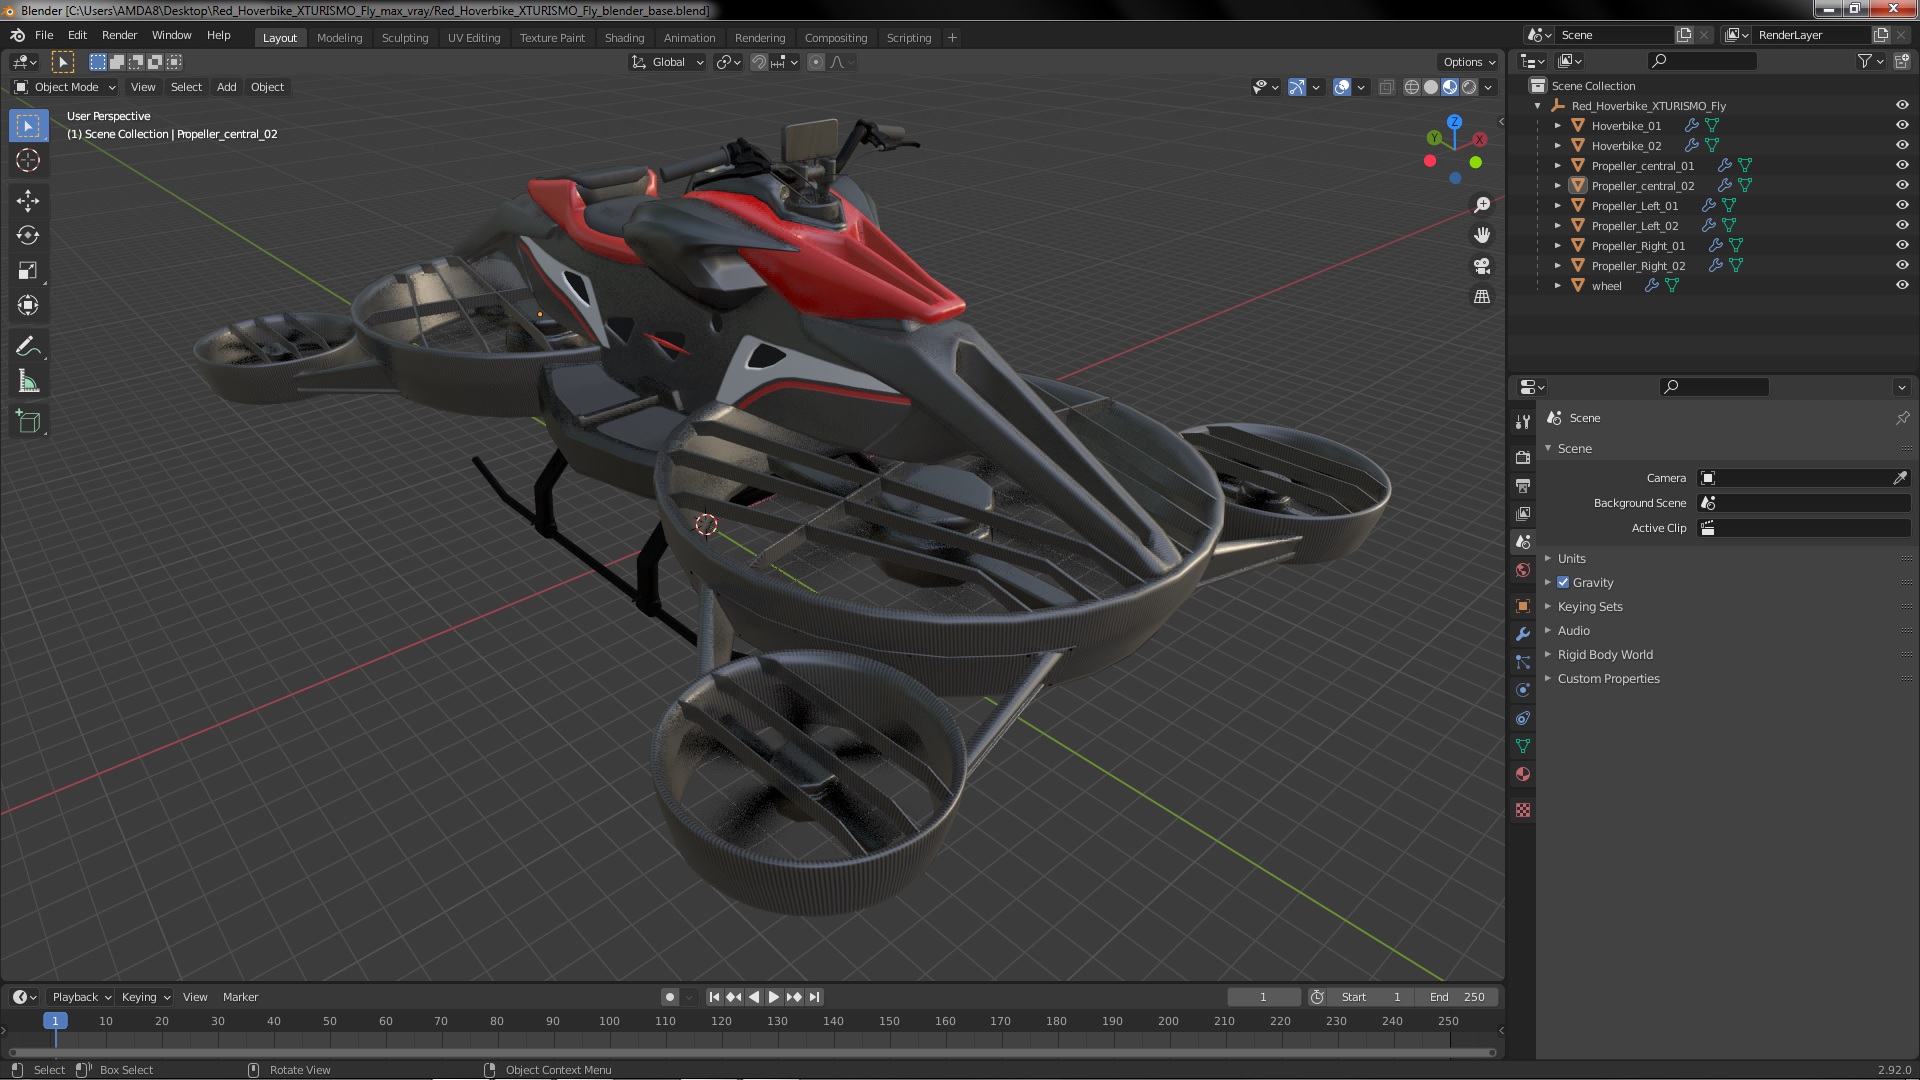Select the Rotate tool
This screenshot has height=1080, width=1920.
pyautogui.click(x=28, y=236)
